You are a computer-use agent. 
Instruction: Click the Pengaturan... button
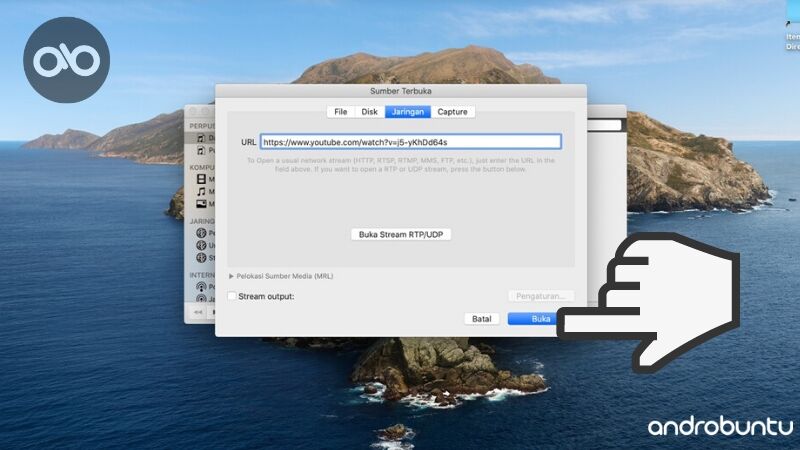tap(541, 296)
